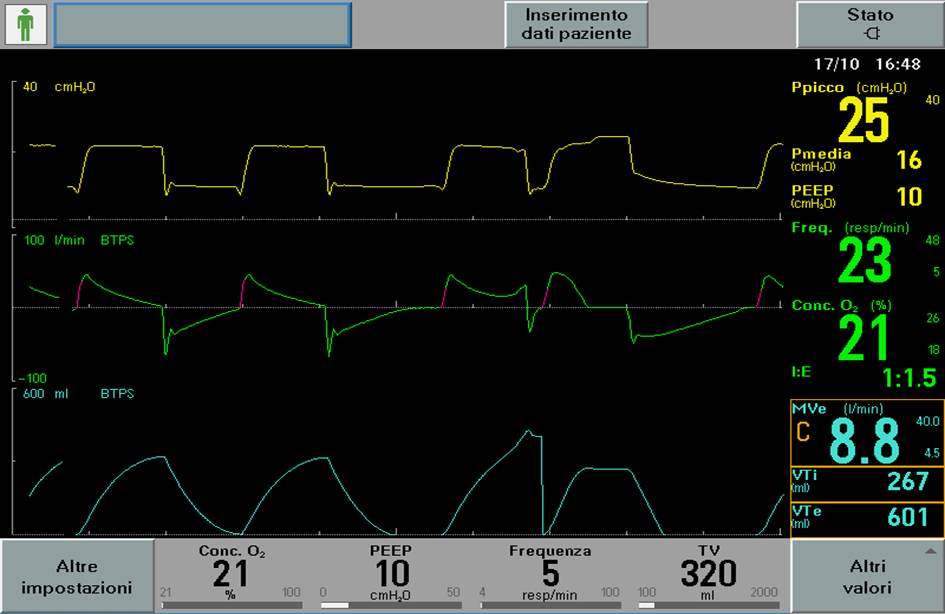Screen dimensions: 945x614
Task: Click the green patient figure icon
Action: [25, 25]
